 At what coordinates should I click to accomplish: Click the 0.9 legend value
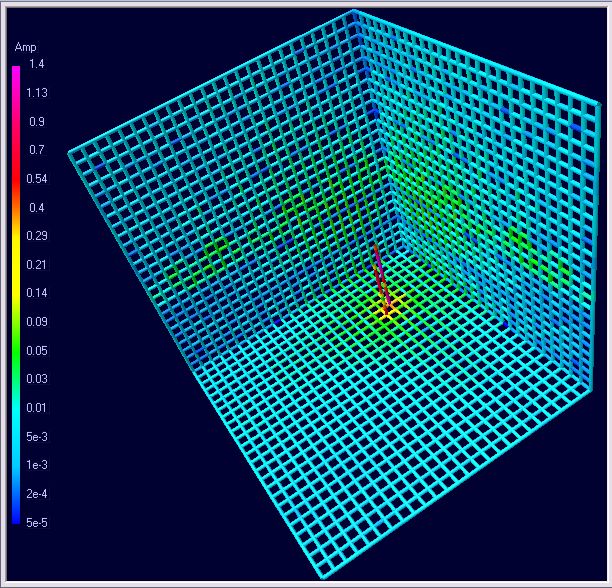coord(37,122)
